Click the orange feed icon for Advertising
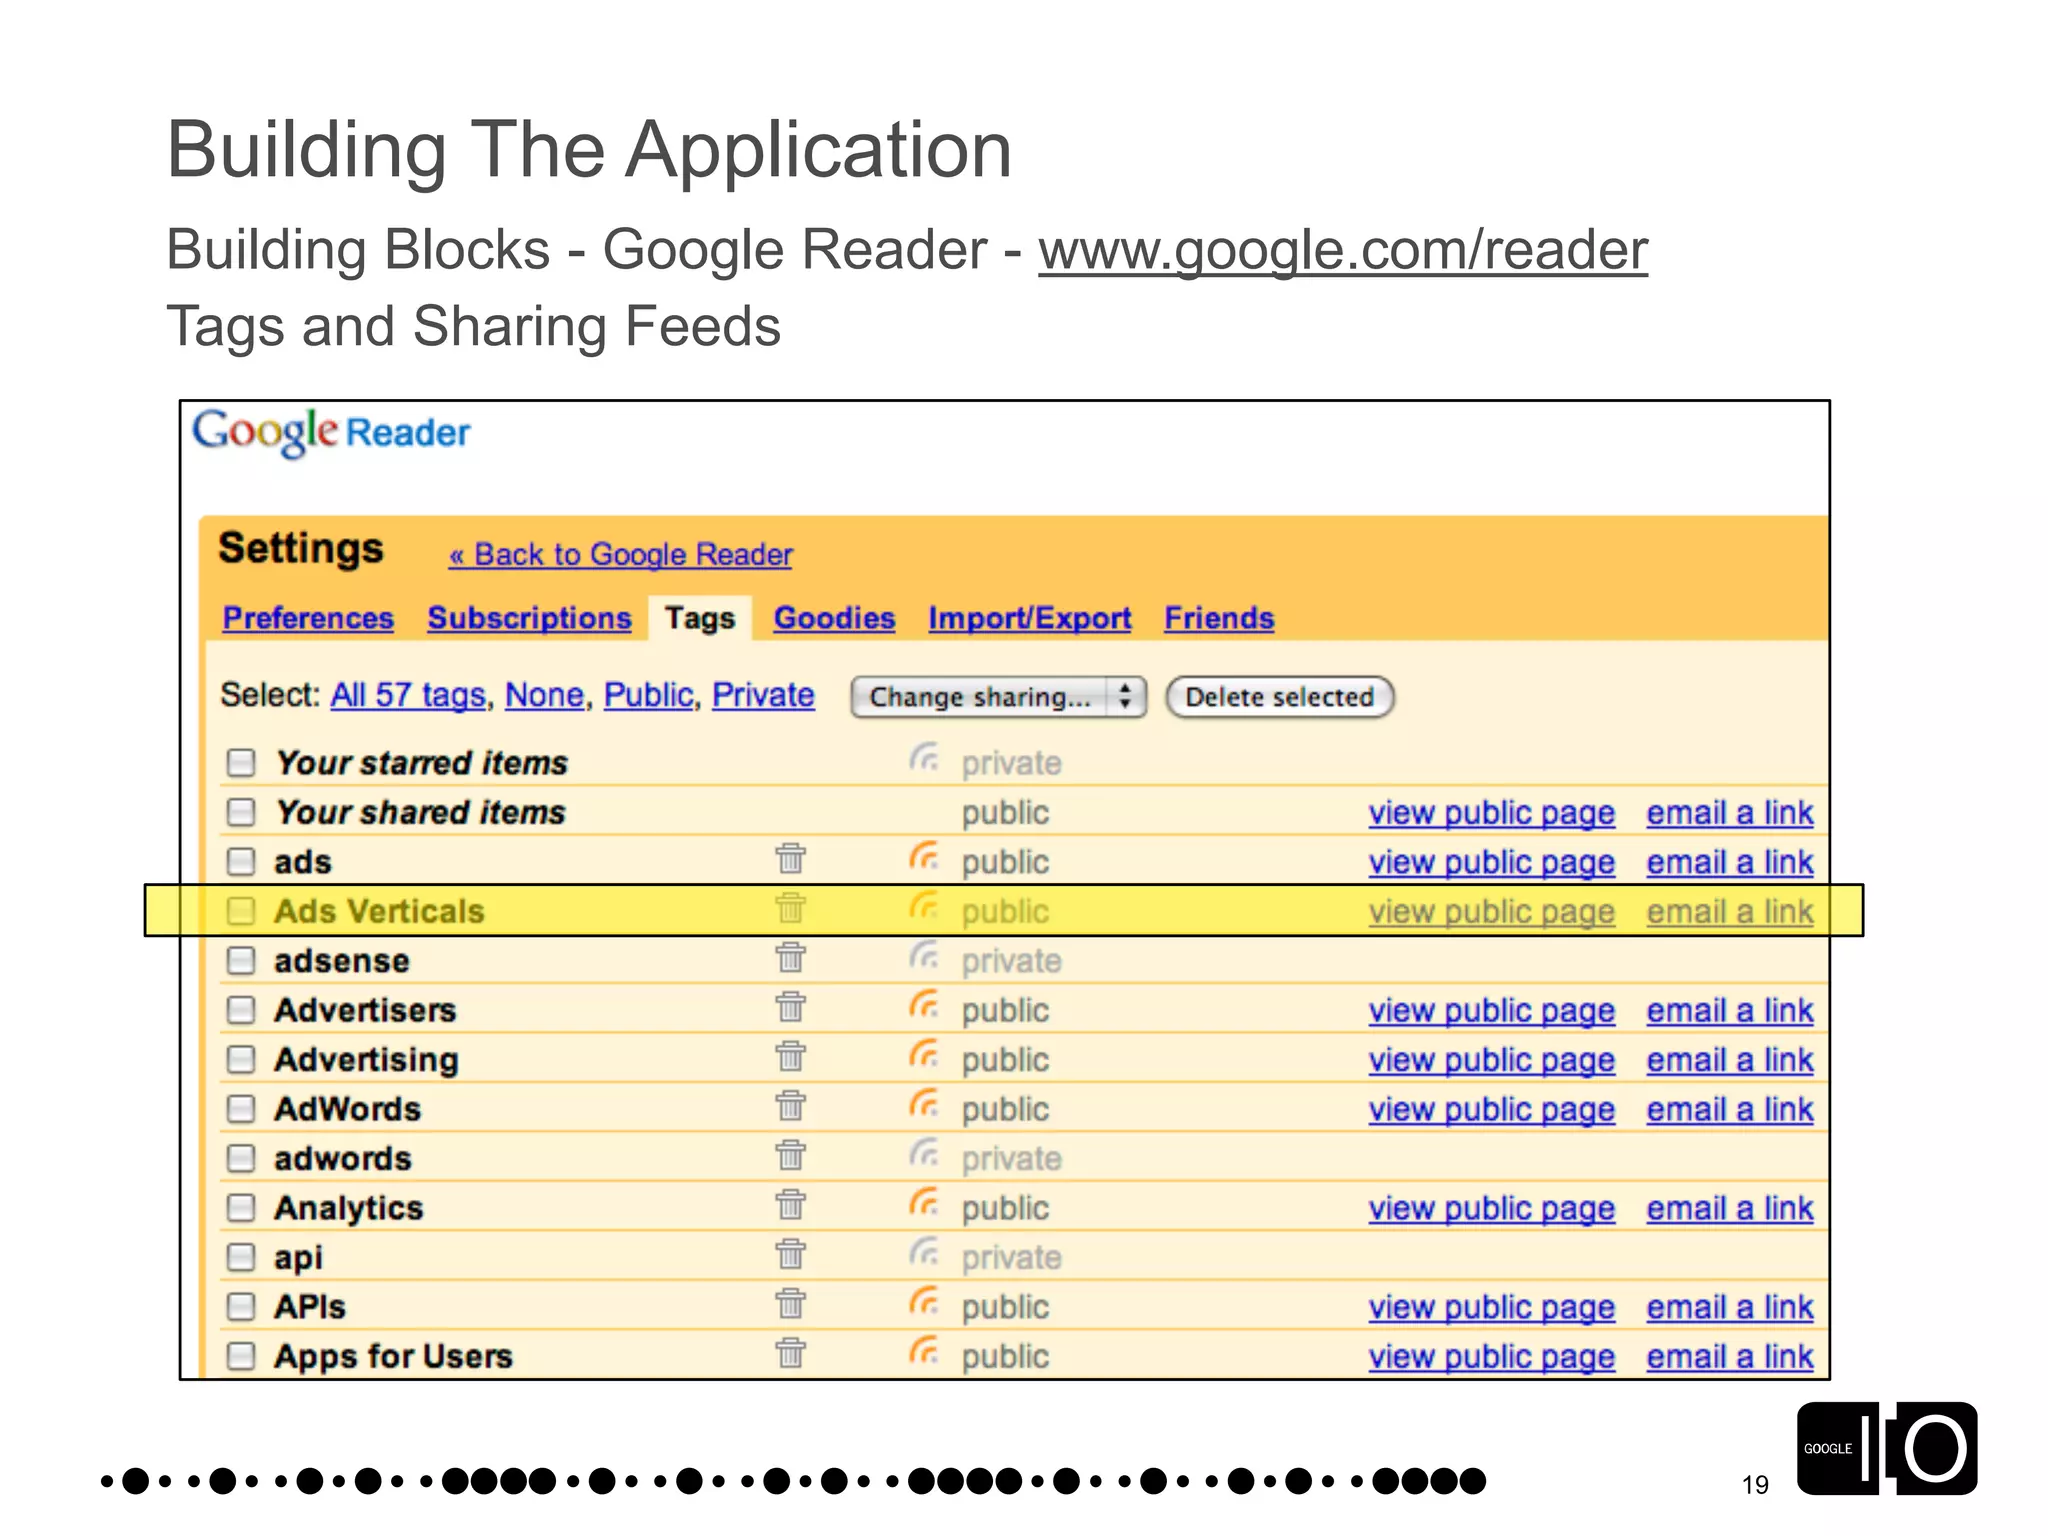Screen dimensions: 2048x1536 click(x=924, y=1055)
